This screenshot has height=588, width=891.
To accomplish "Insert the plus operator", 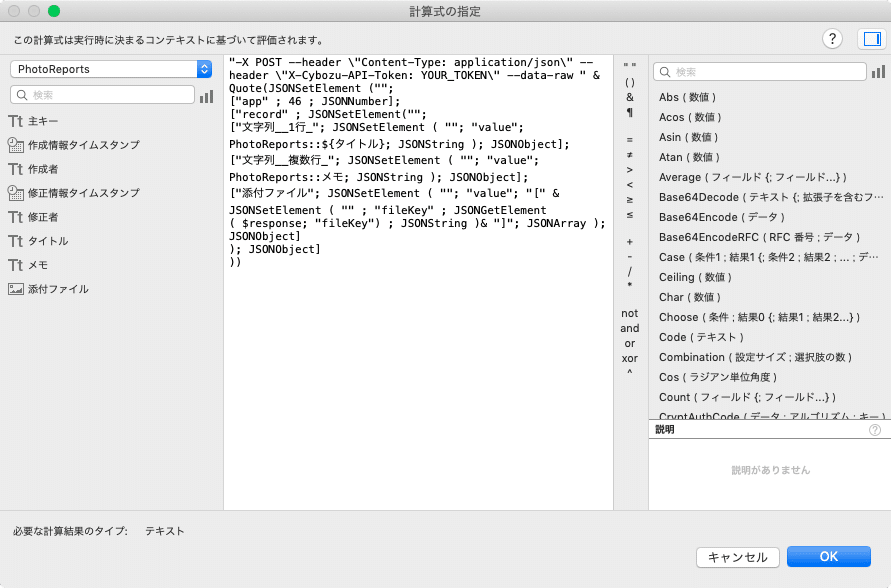I will pos(630,242).
